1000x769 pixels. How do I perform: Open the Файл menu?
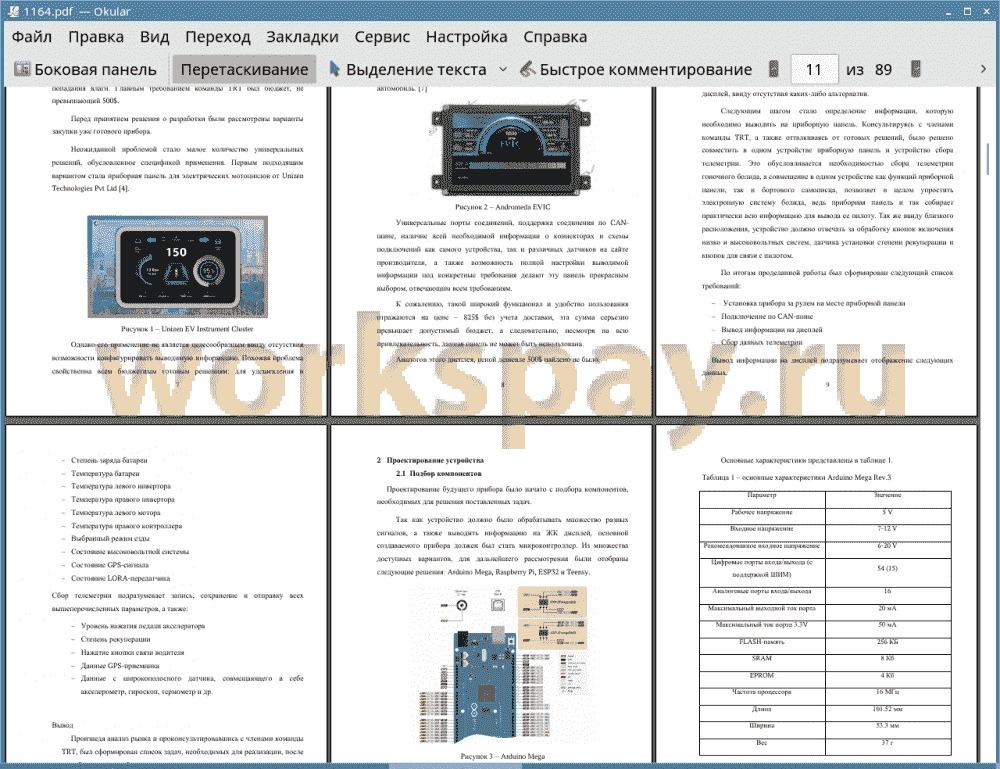[32, 37]
